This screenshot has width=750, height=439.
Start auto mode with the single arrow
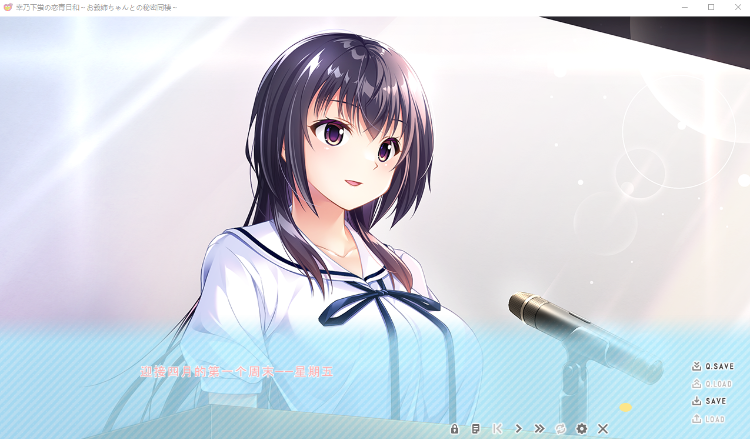pos(518,429)
